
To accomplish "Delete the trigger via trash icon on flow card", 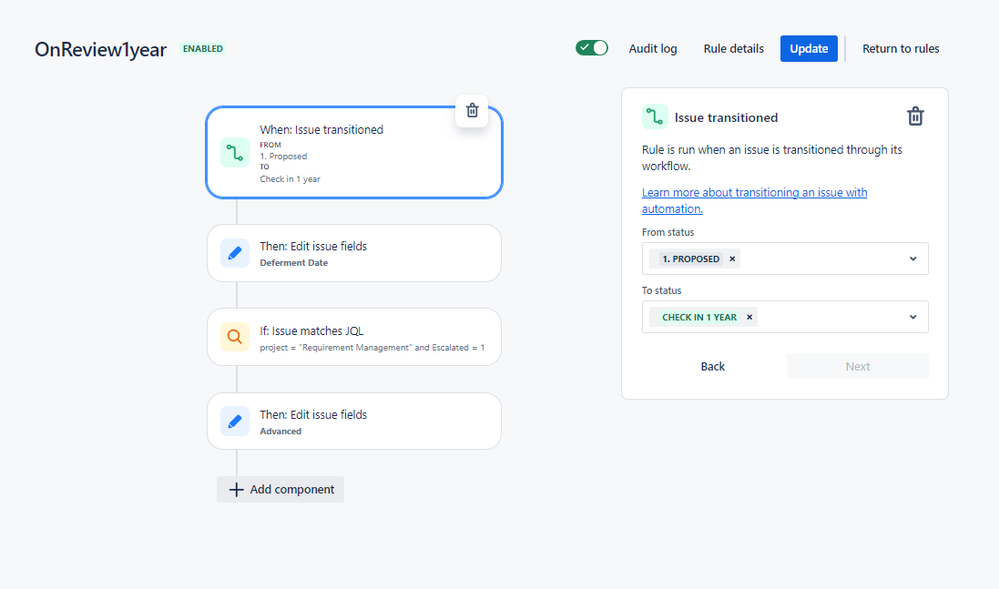I will (x=472, y=110).
